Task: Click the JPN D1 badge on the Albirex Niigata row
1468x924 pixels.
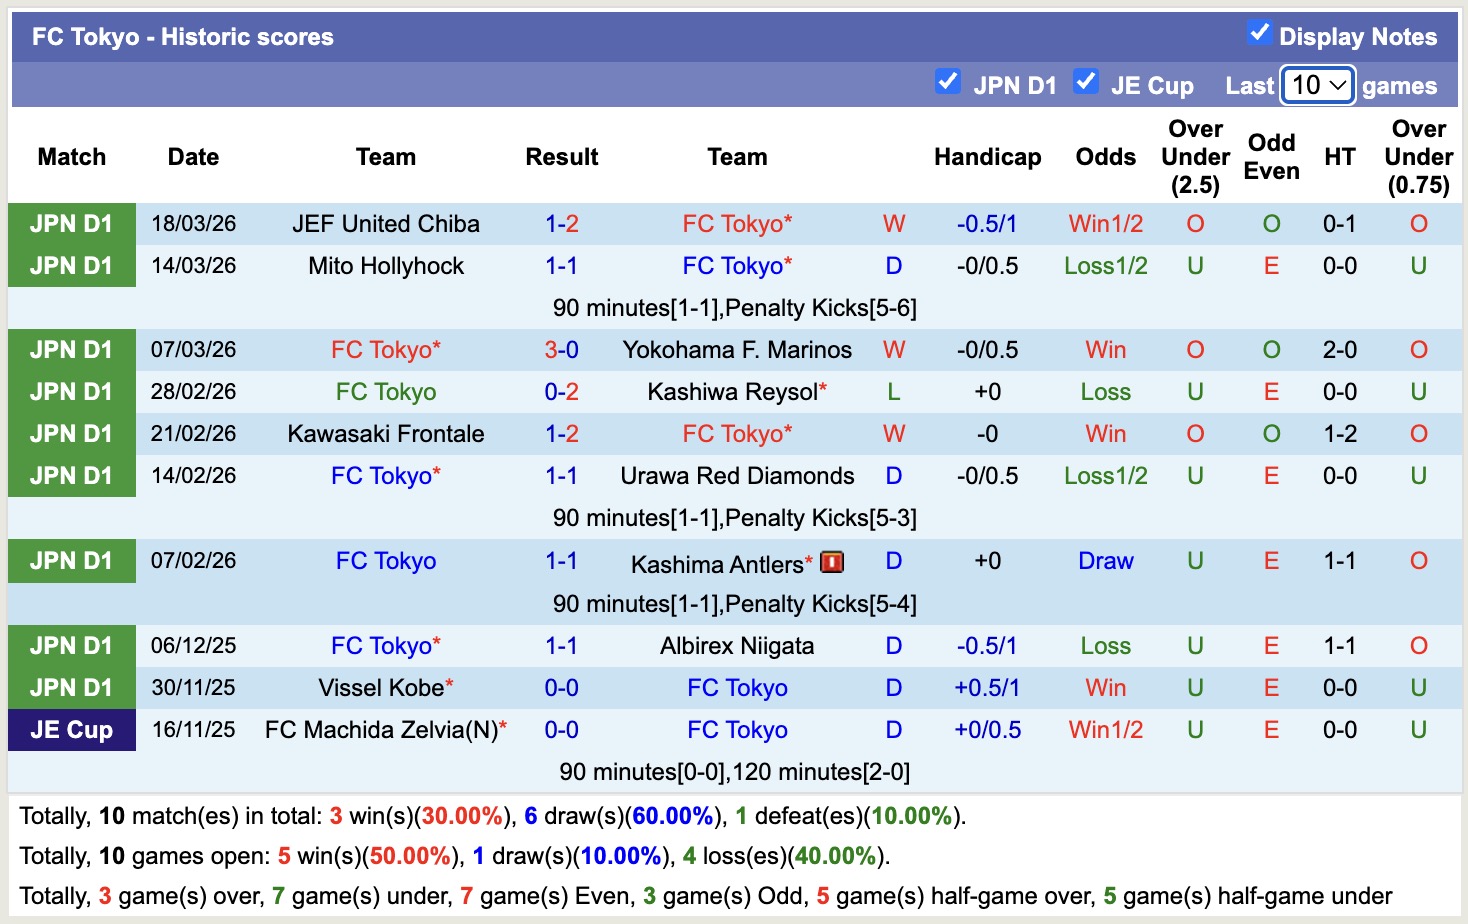Action: pos(71,646)
